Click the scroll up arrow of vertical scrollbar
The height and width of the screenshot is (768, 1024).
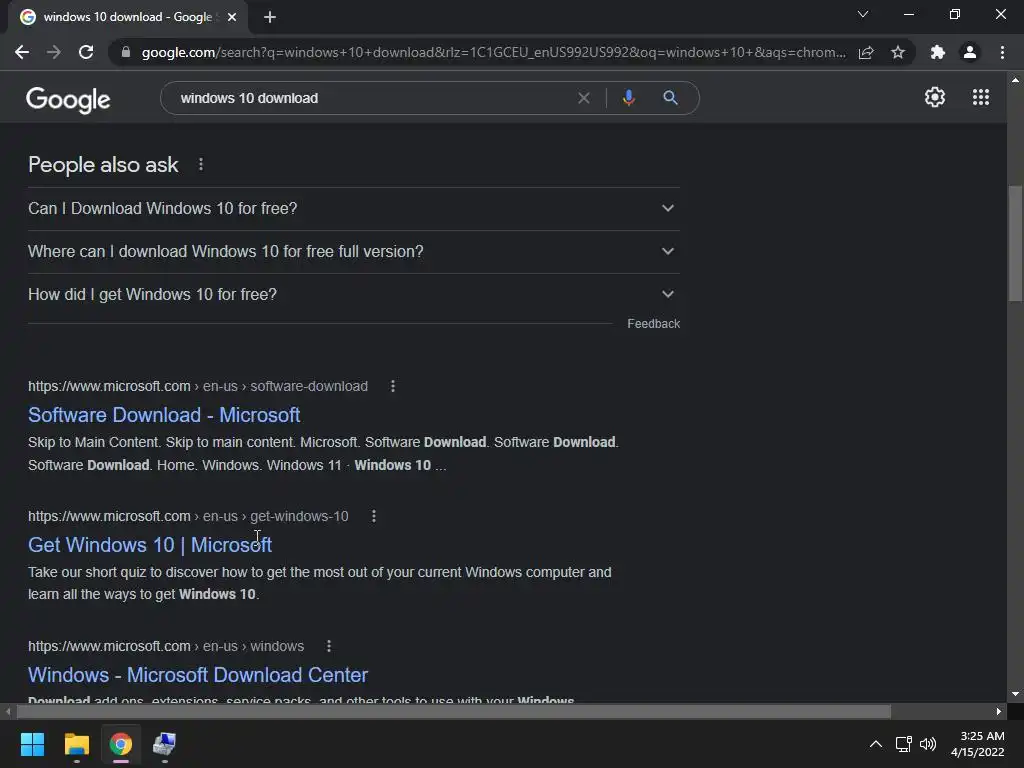point(1015,80)
